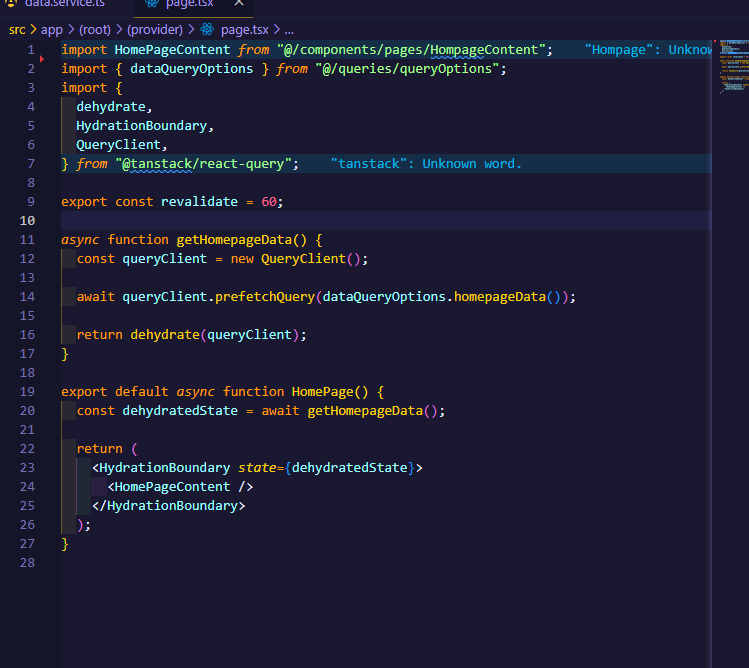Viewport: 749px width, 668px height.
Task: Click HomePageContent identifier on line 1
Action: [x=172, y=50]
